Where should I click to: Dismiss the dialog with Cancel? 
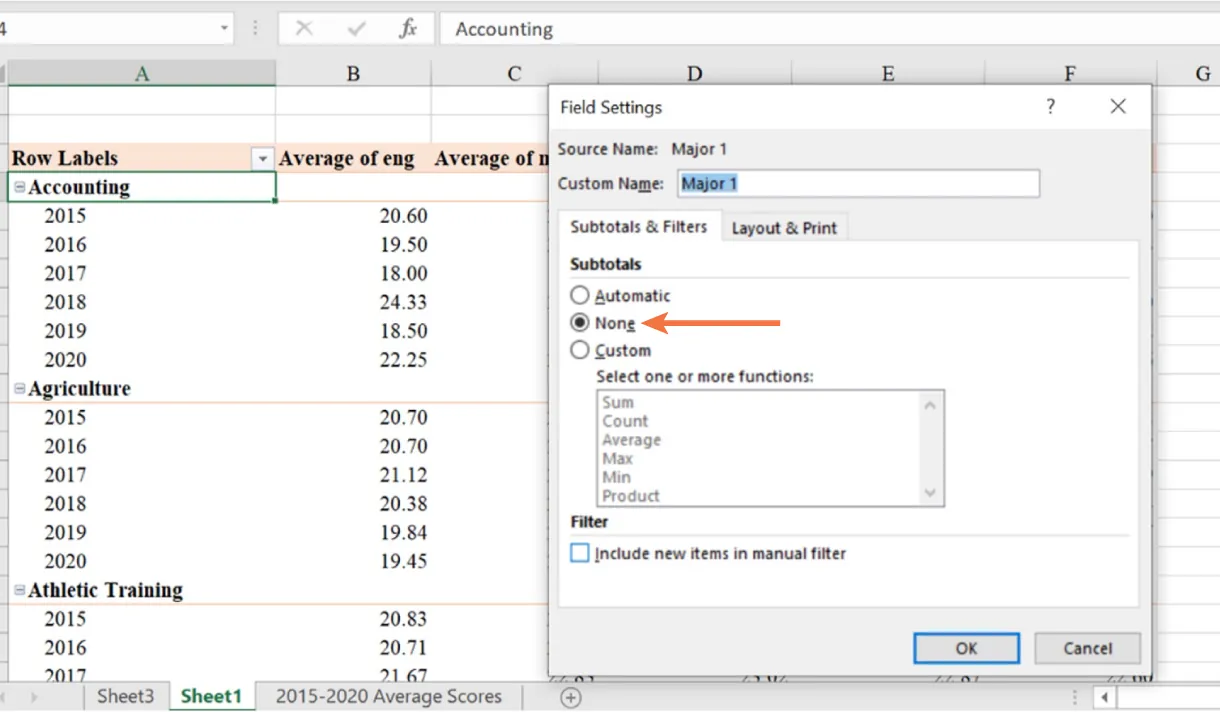[1087, 648]
